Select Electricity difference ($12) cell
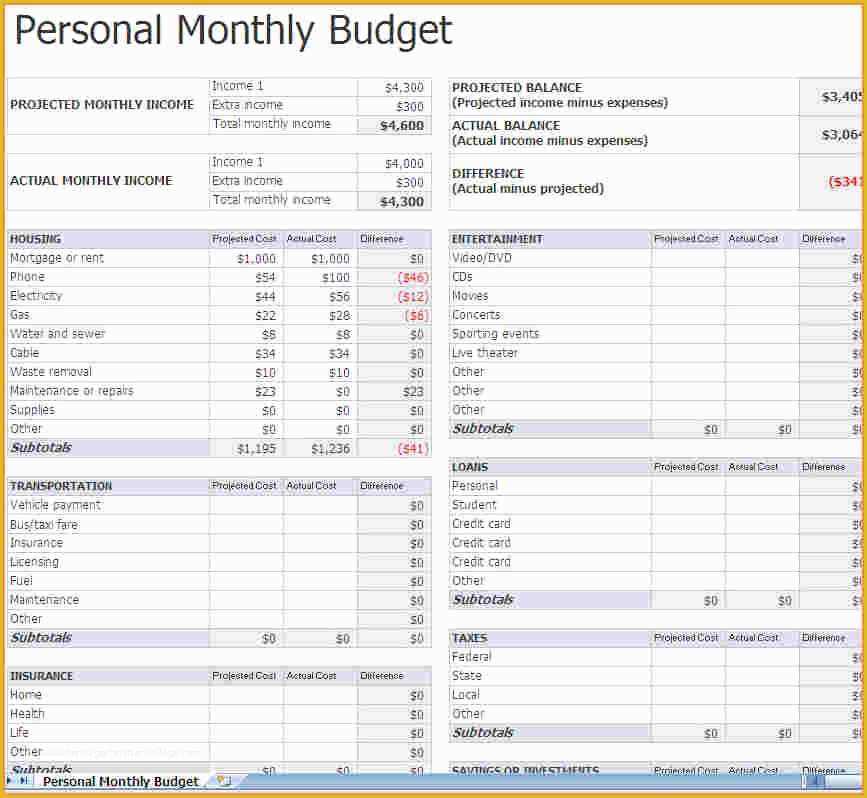867x798 pixels. (x=395, y=296)
